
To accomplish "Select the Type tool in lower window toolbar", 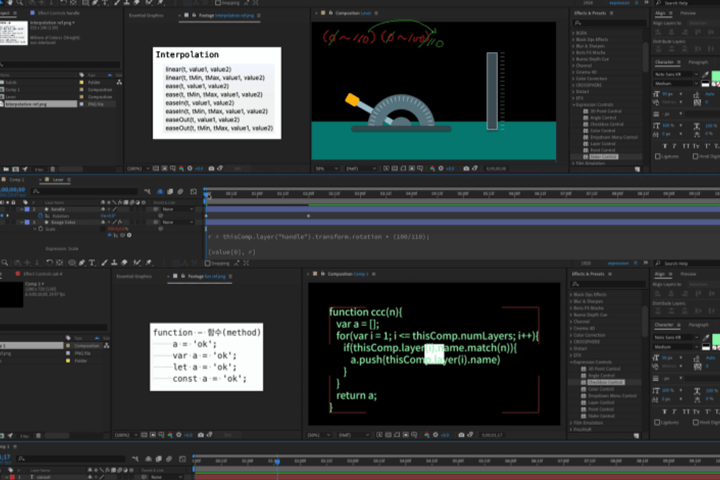I will point(92,263).
